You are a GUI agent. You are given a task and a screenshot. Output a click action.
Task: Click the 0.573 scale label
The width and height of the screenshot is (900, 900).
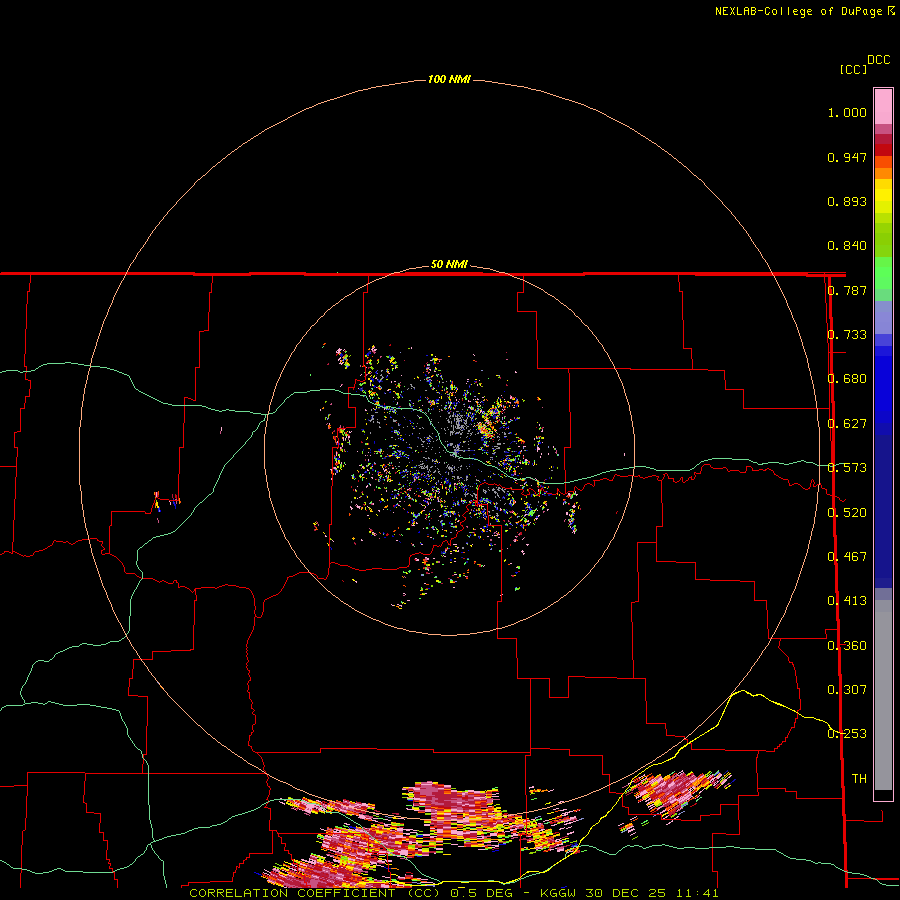847,468
